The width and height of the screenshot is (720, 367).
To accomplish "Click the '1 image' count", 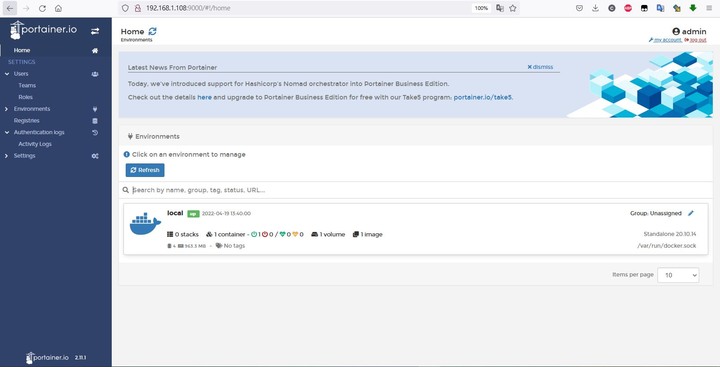I will pyautogui.click(x=367, y=235).
